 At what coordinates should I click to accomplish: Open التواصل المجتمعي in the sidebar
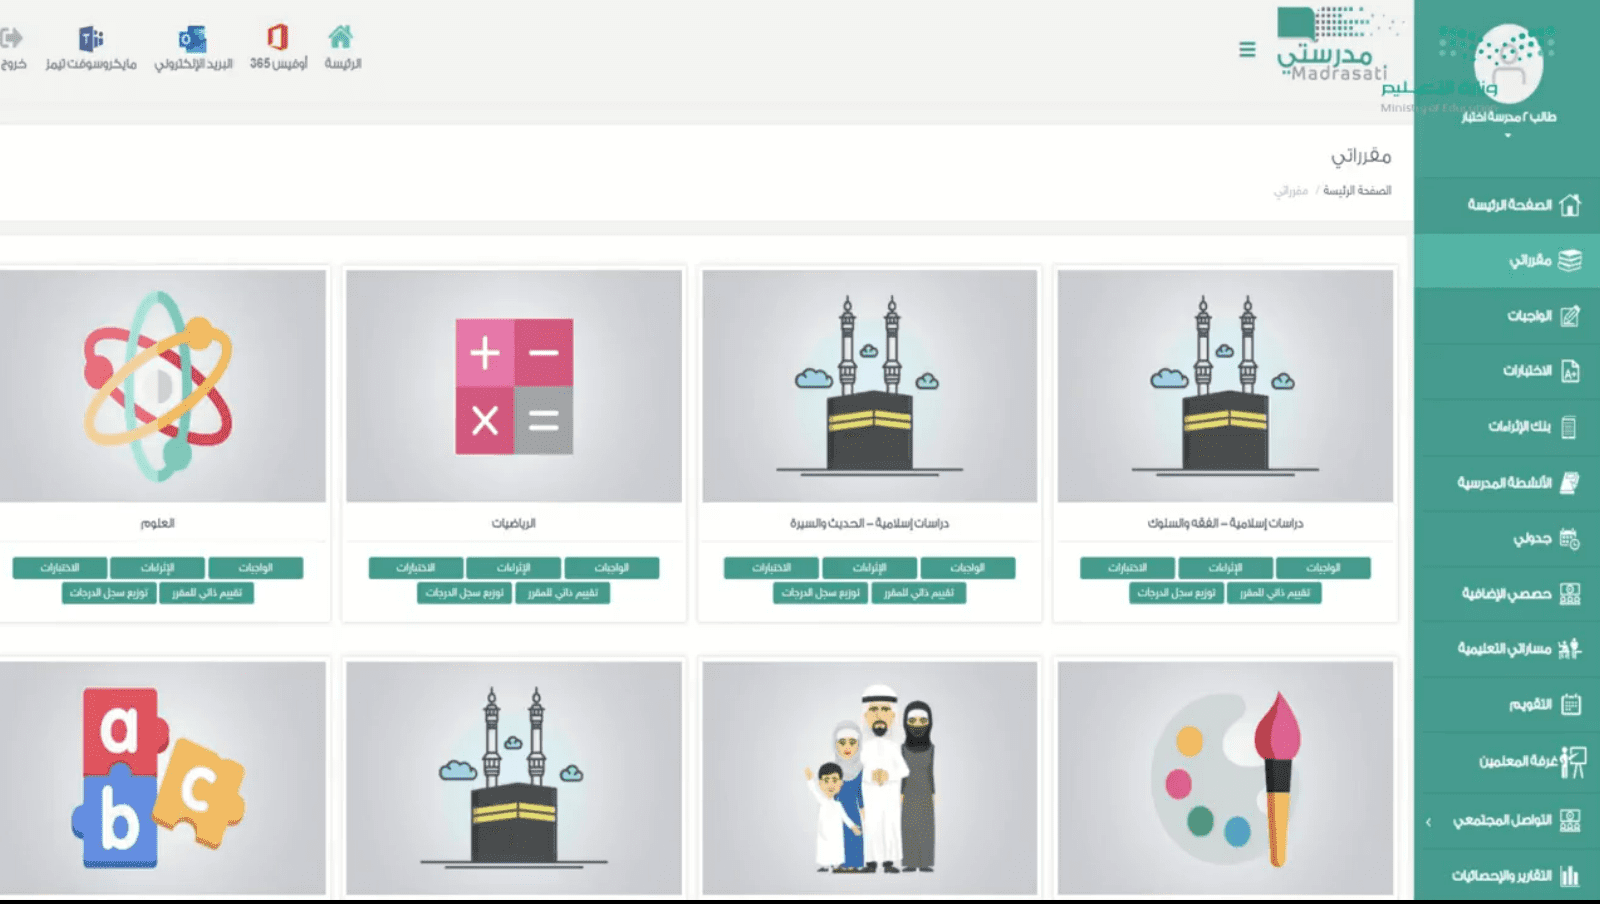[1508, 821]
